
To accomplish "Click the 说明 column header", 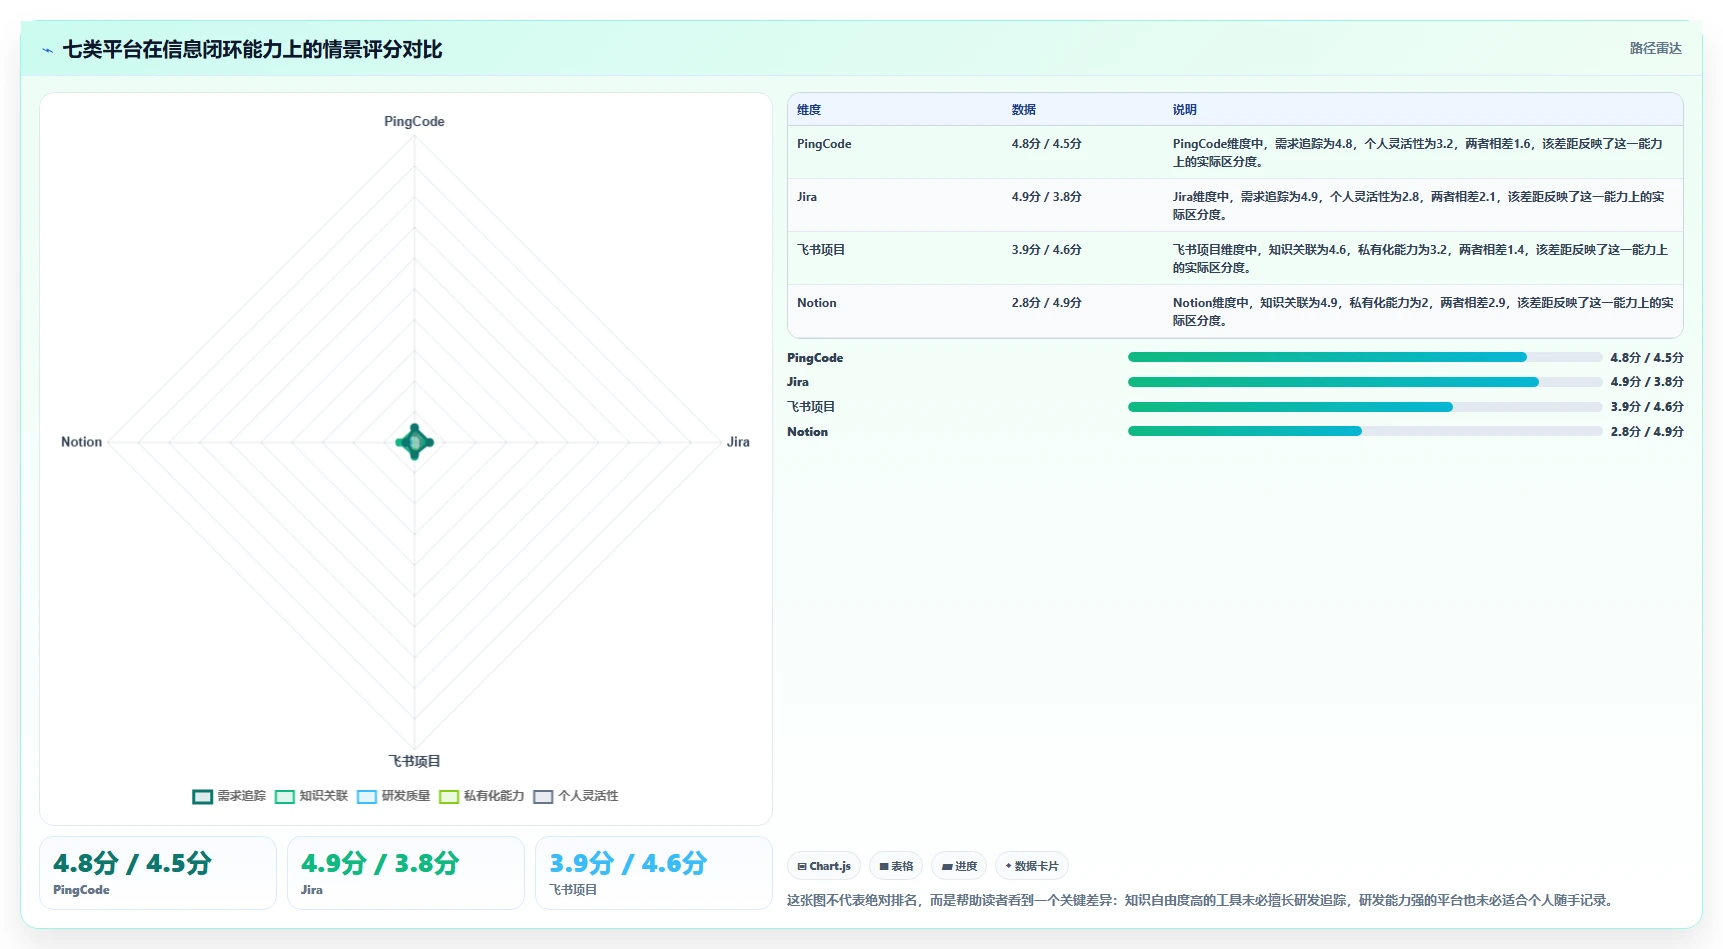I will 1184,110.
